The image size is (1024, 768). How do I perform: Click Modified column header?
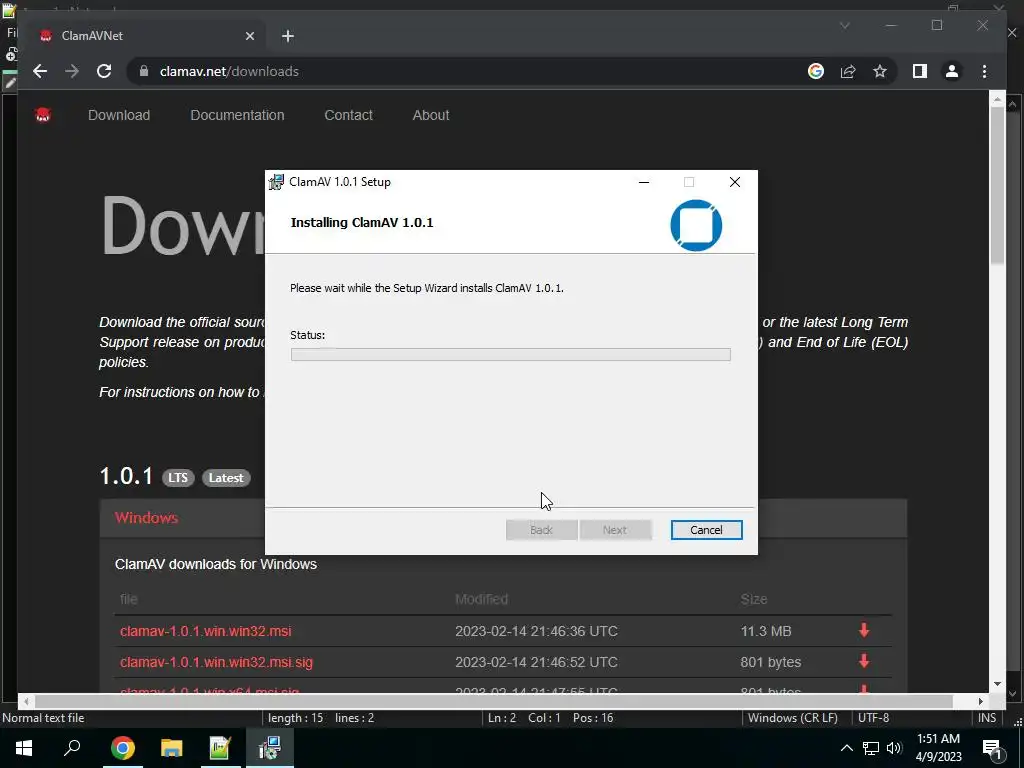(481, 599)
